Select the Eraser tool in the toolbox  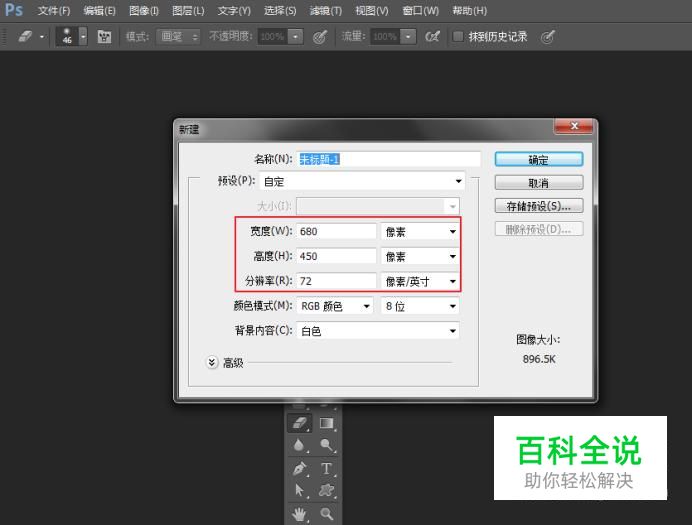pyautogui.click(x=300, y=423)
